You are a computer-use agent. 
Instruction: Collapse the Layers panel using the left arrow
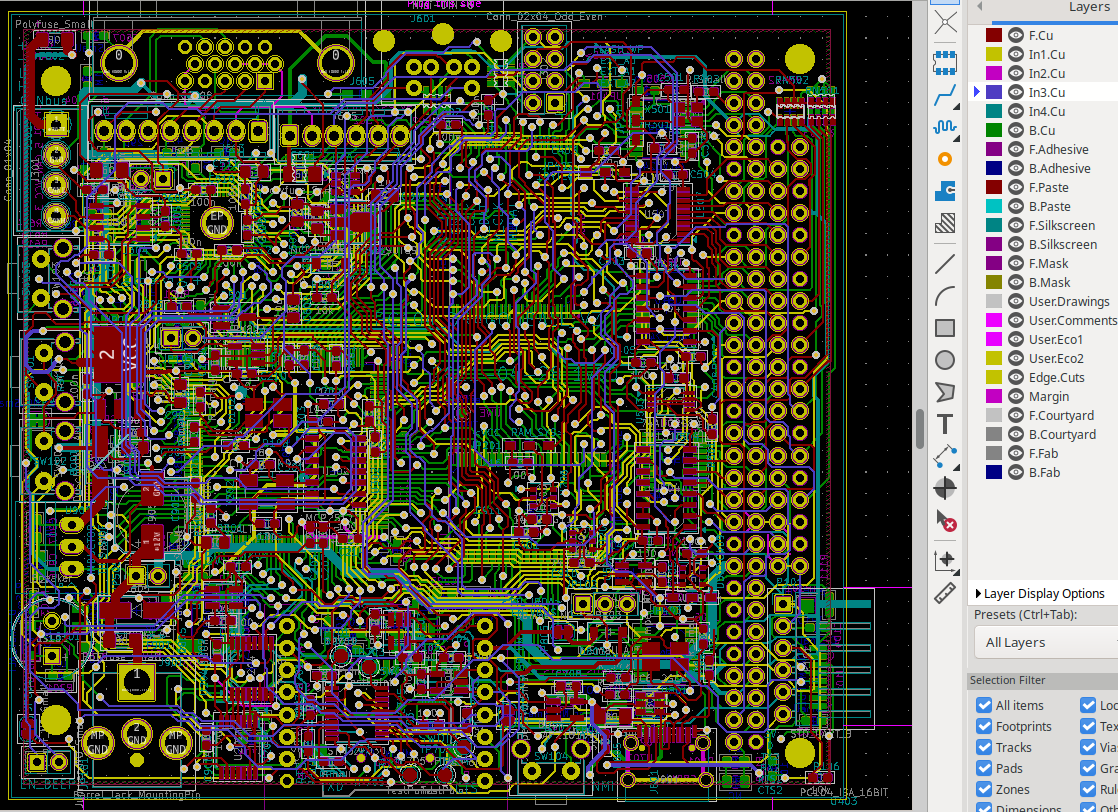[x=979, y=7]
